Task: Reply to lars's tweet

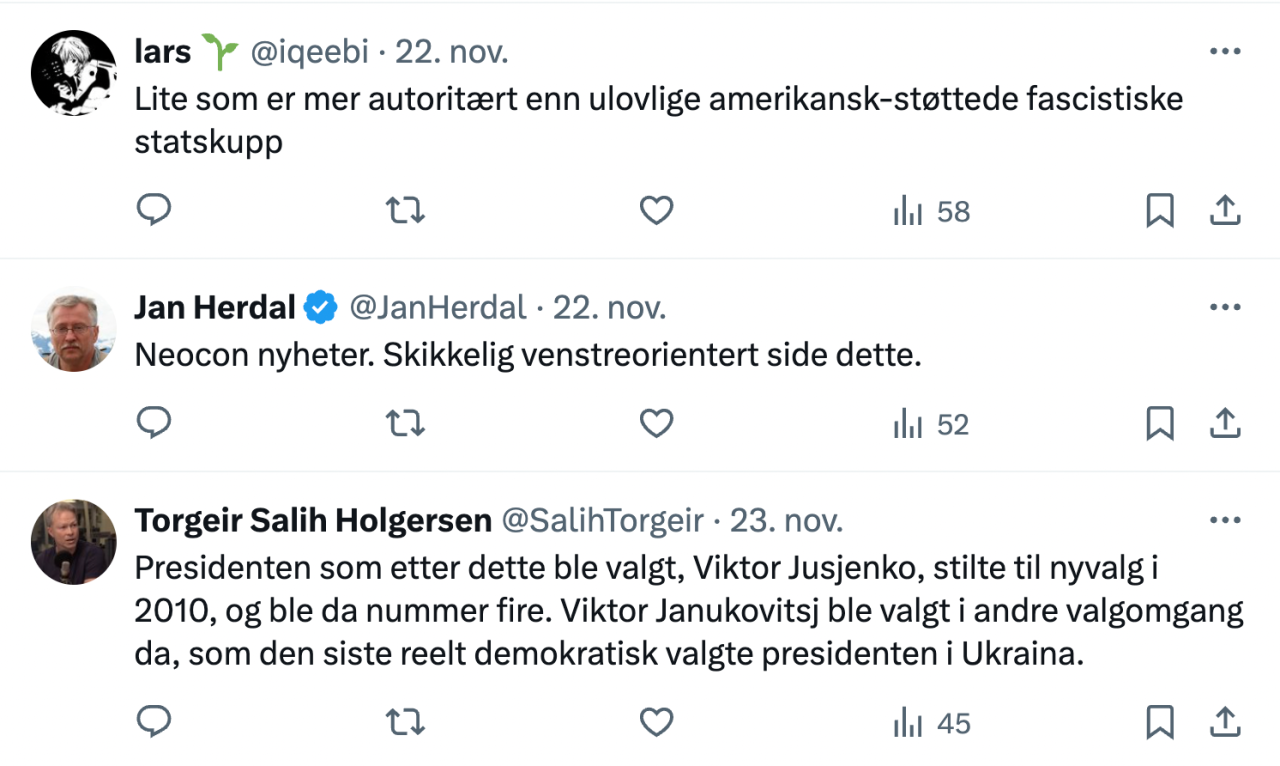Action: (x=153, y=211)
